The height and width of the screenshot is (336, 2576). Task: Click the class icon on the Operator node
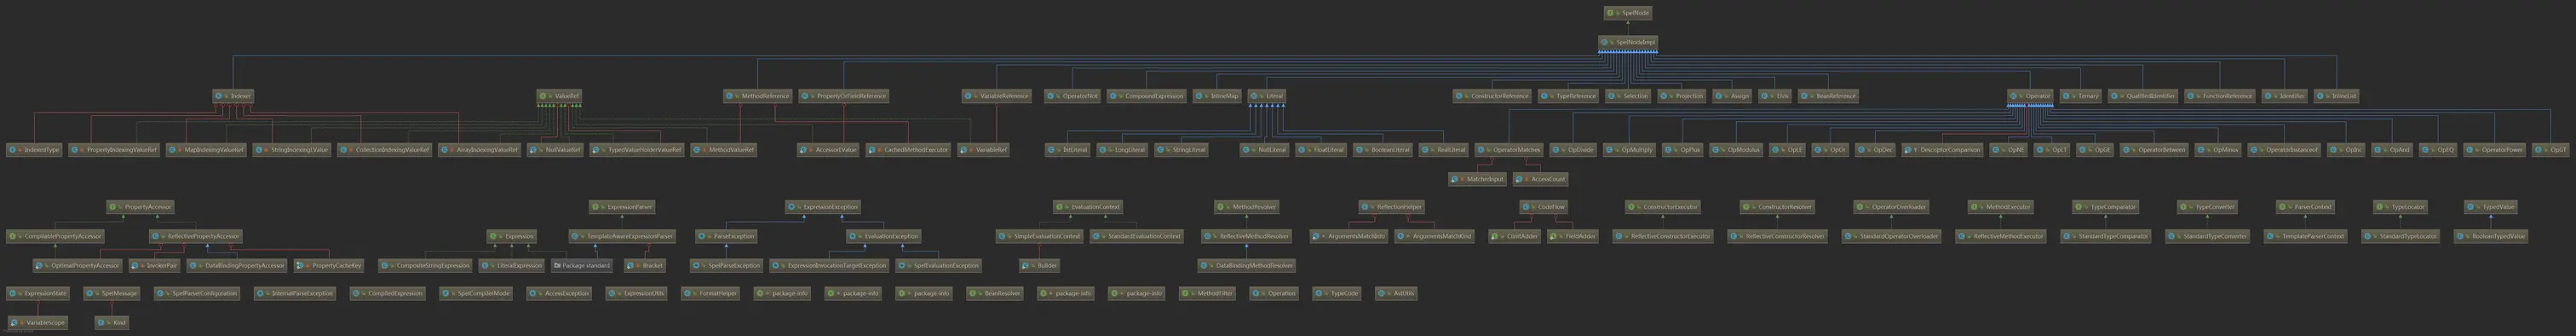[2014, 96]
